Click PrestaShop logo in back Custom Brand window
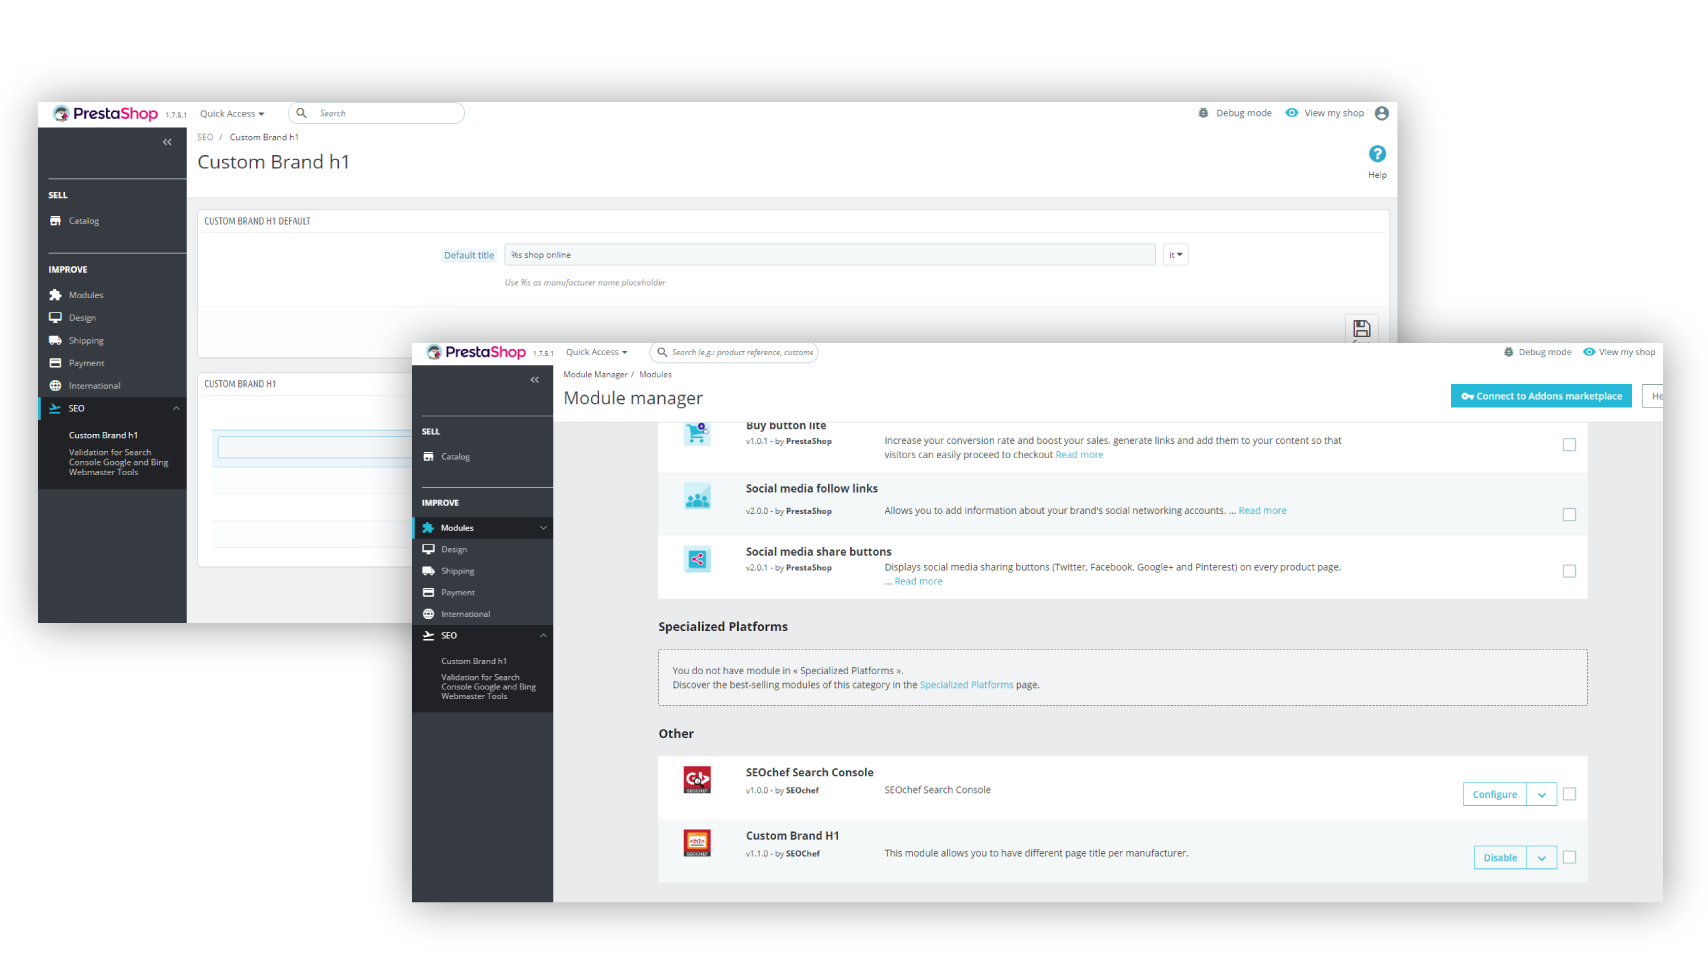 point(105,113)
